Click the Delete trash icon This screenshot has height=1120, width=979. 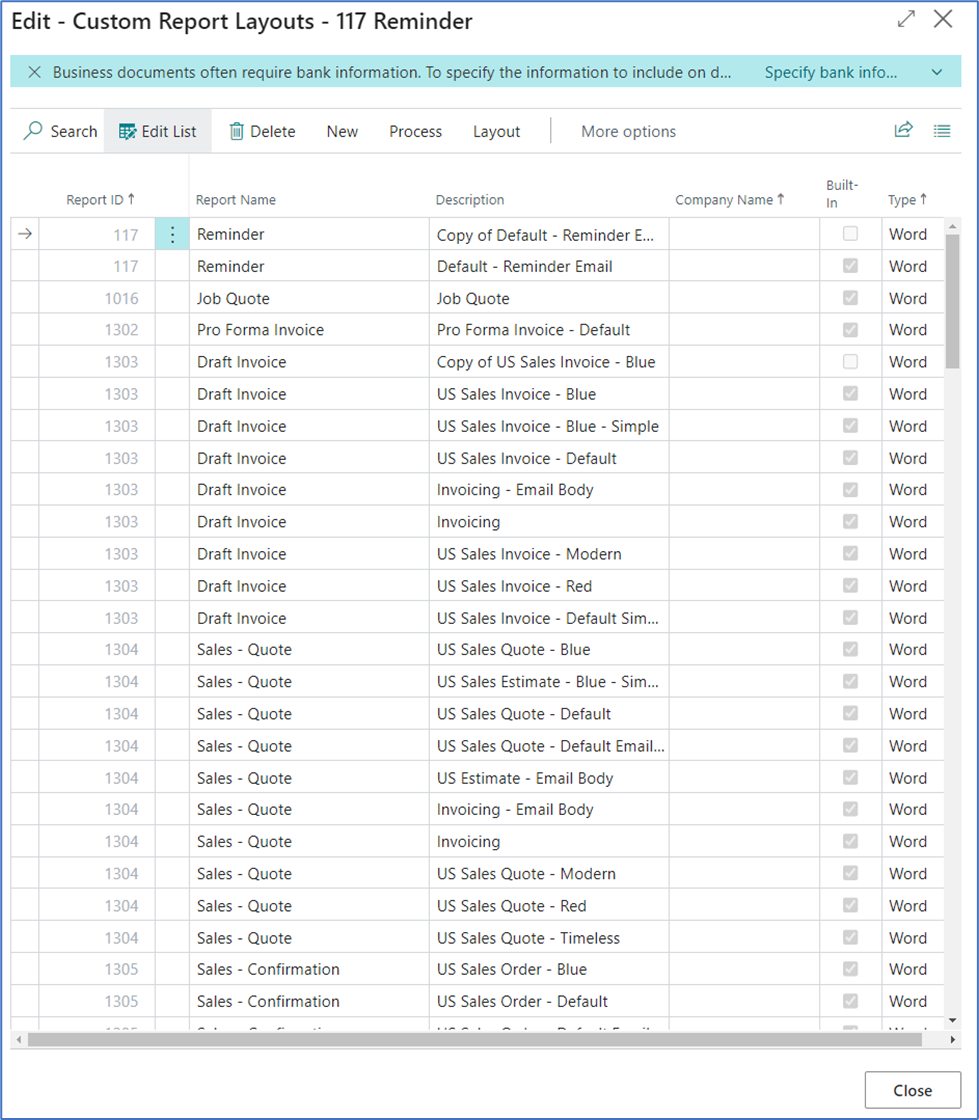237,131
